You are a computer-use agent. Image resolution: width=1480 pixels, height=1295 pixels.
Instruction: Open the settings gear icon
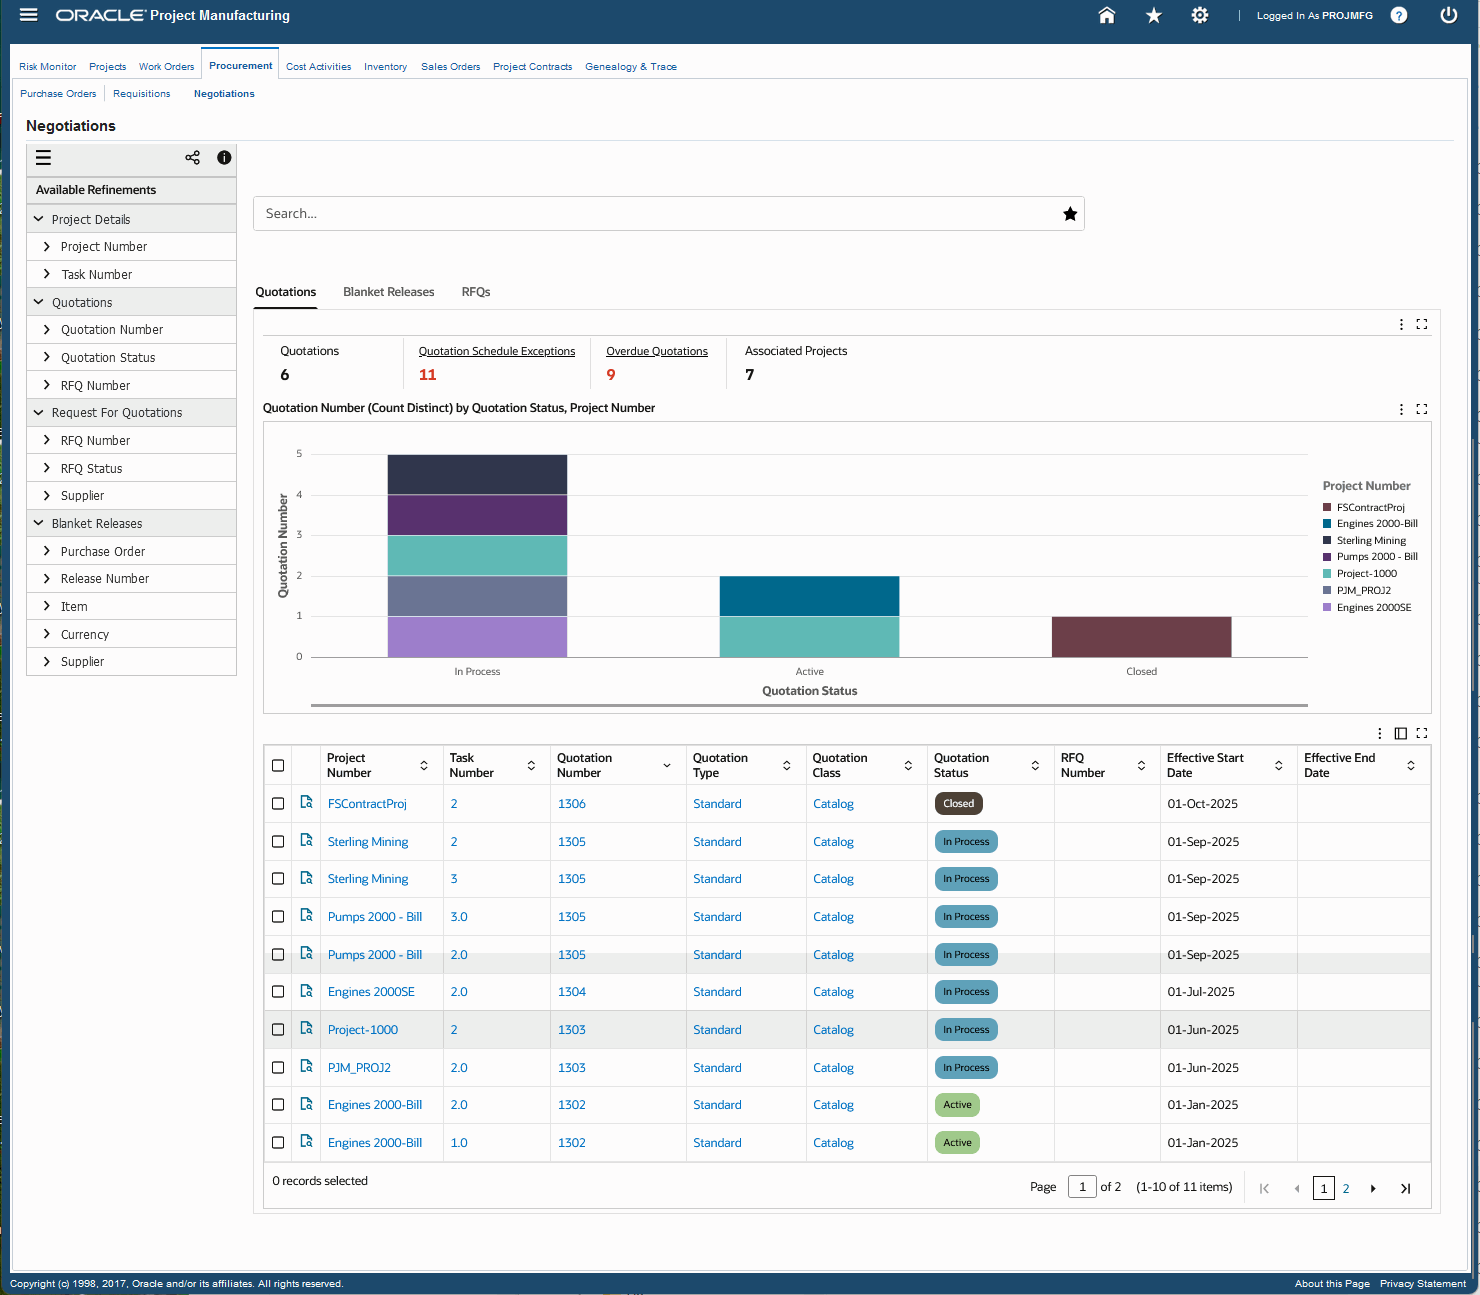(x=1200, y=15)
